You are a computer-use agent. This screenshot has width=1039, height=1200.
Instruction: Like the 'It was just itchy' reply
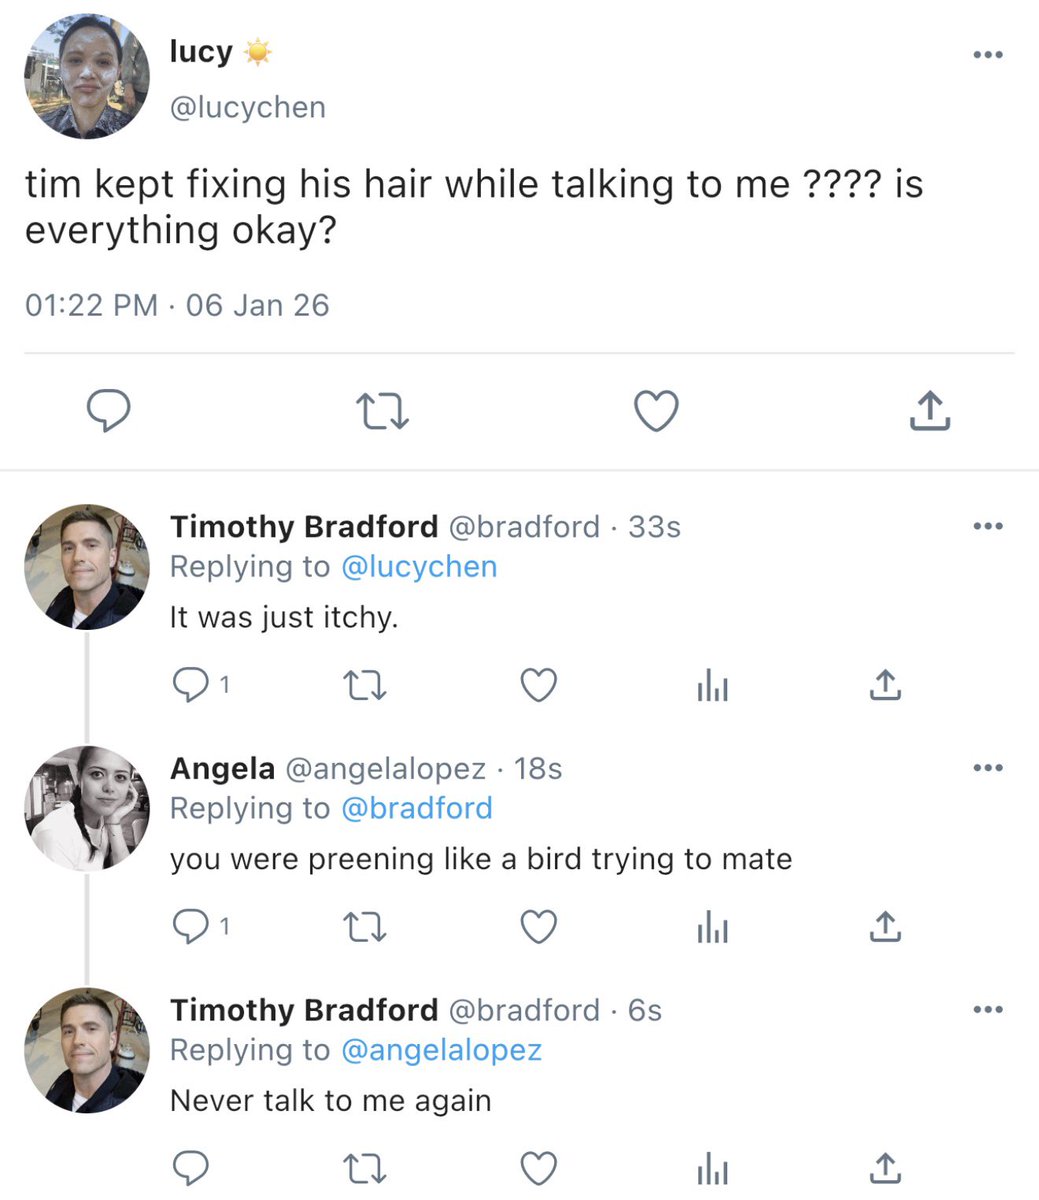[x=539, y=685]
